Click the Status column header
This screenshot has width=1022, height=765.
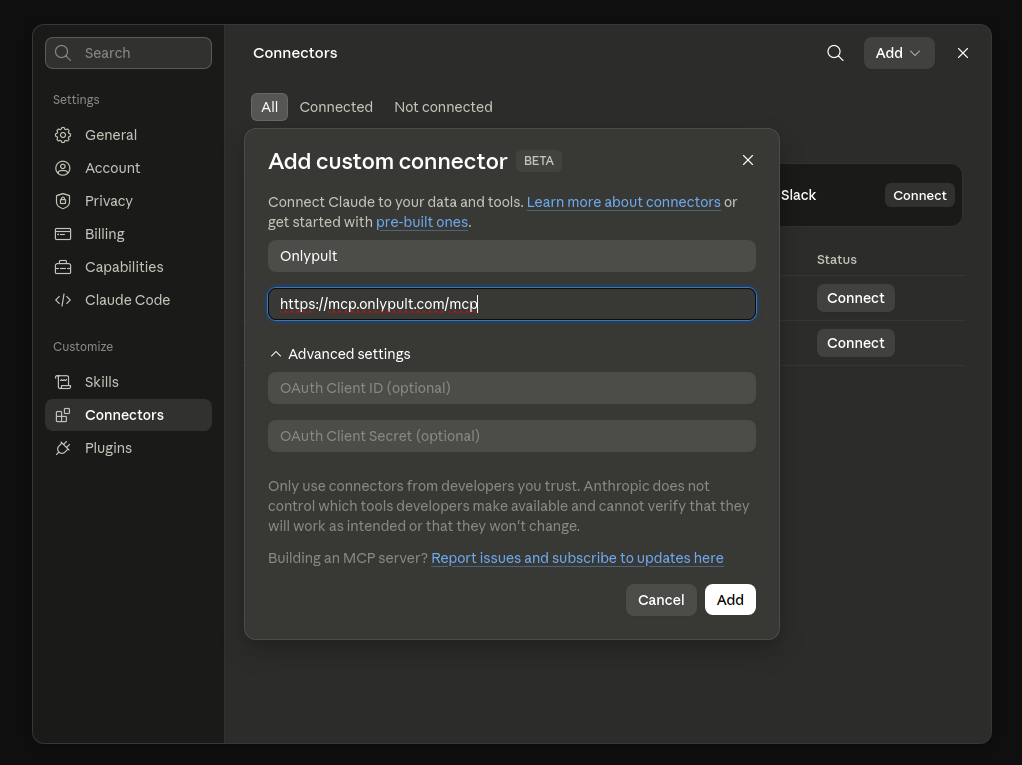[x=836, y=259]
